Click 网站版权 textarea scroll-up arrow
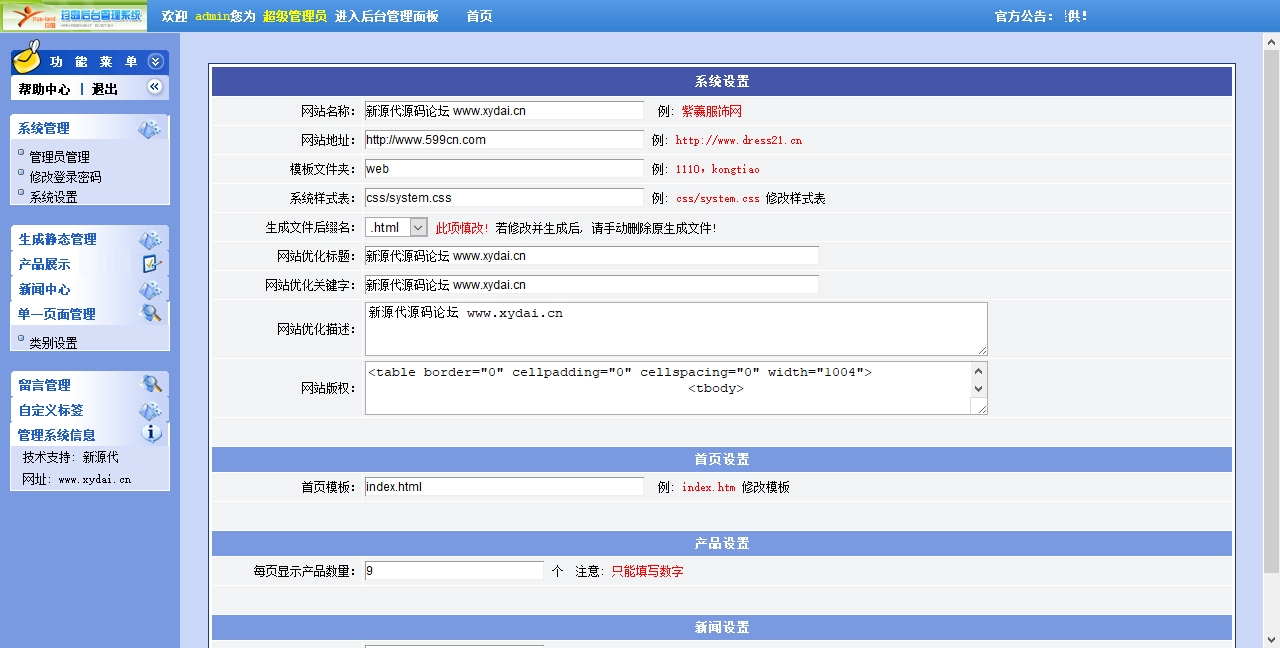1280x648 pixels. (978, 371)
